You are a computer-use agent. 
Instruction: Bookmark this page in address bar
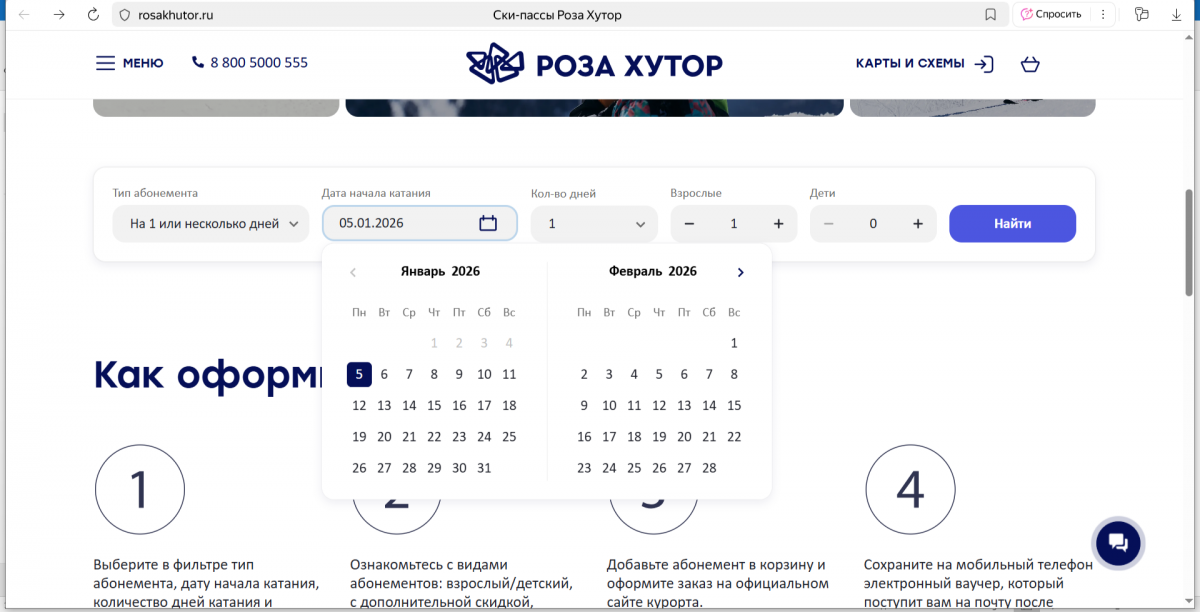(x=990, y=15)
